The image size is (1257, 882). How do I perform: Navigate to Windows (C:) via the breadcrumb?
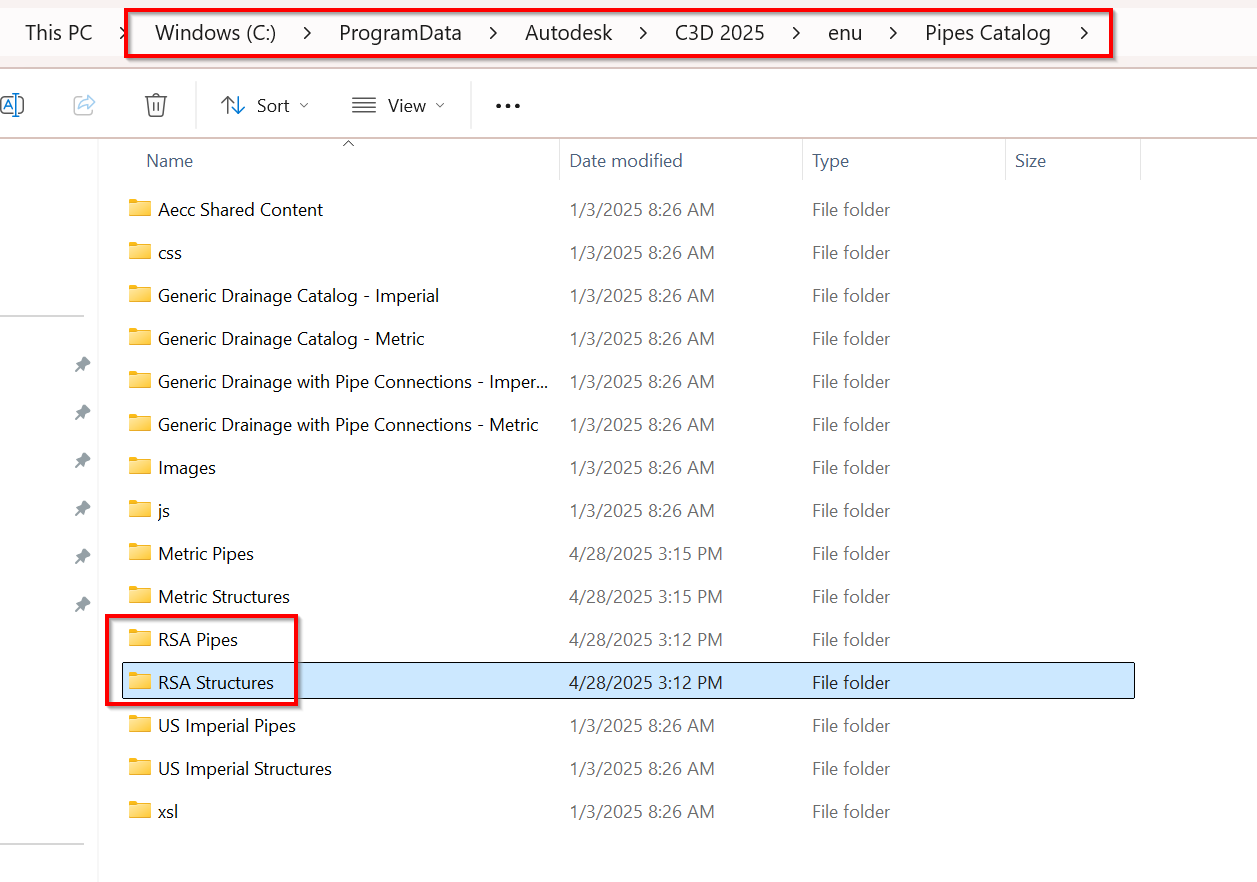pyautogui.click(x=214, y=32)
